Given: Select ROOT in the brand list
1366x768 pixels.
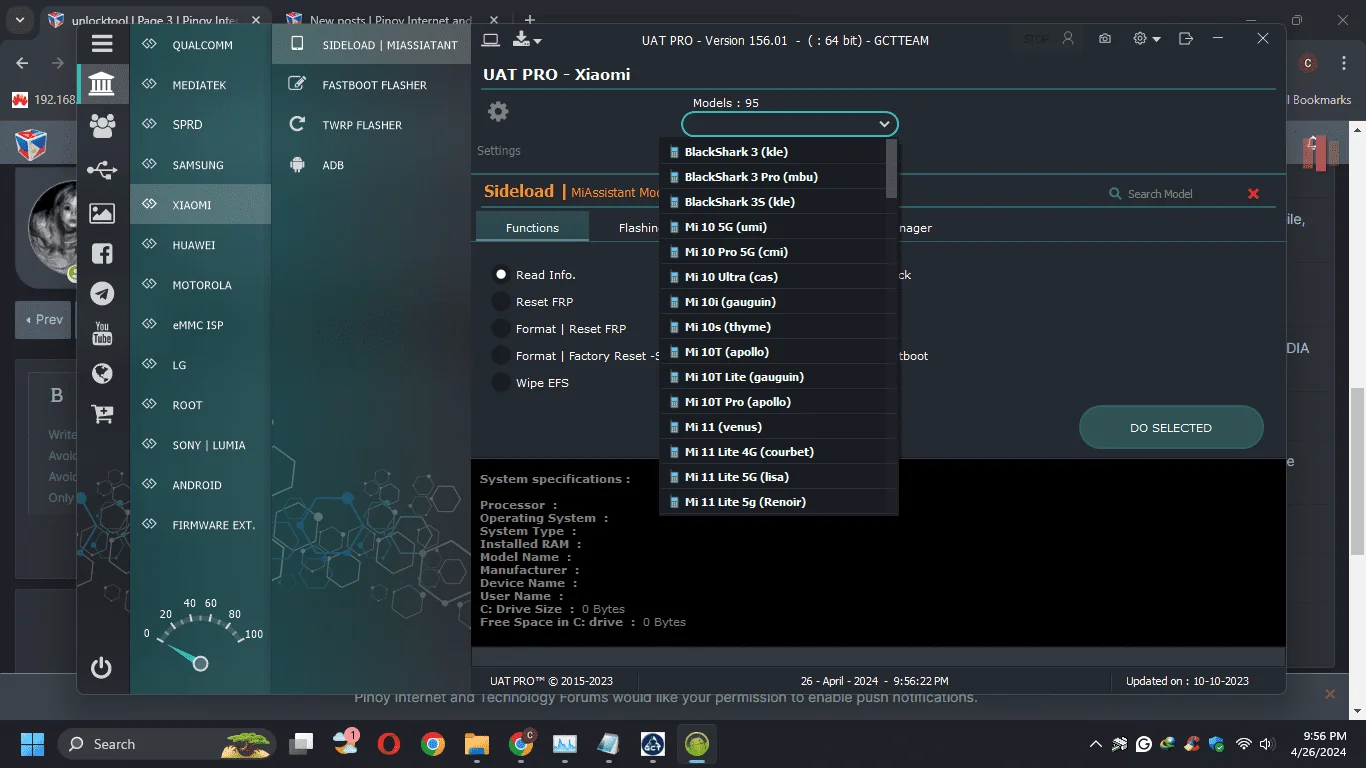Looking at the screenshot, I should click(200, 405).
